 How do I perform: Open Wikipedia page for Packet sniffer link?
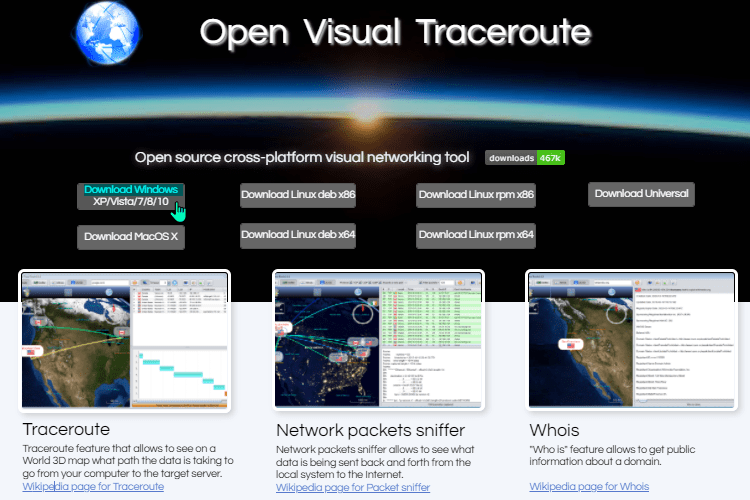[353, 488]
